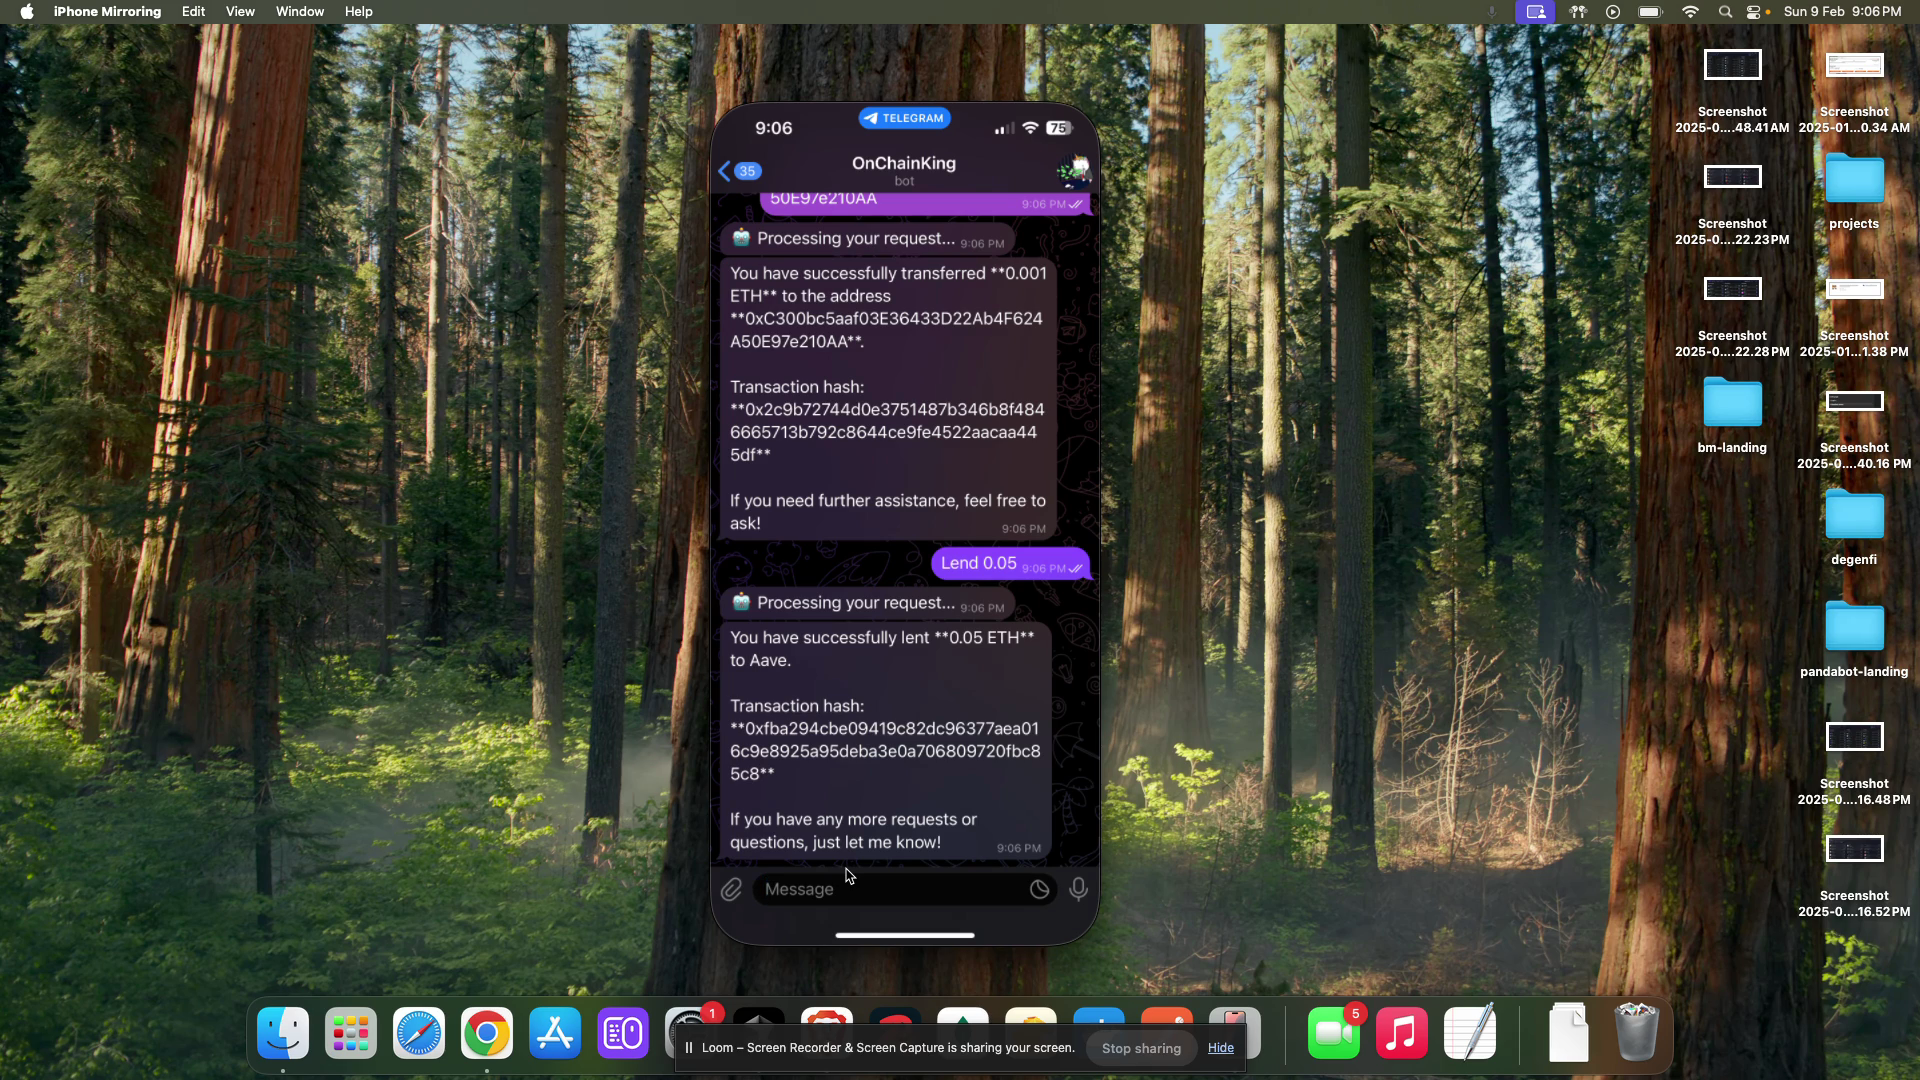Open the Apple menu
Image resolution: width=1920 pixels, height=1080 pixels.
tap(27, 12)
